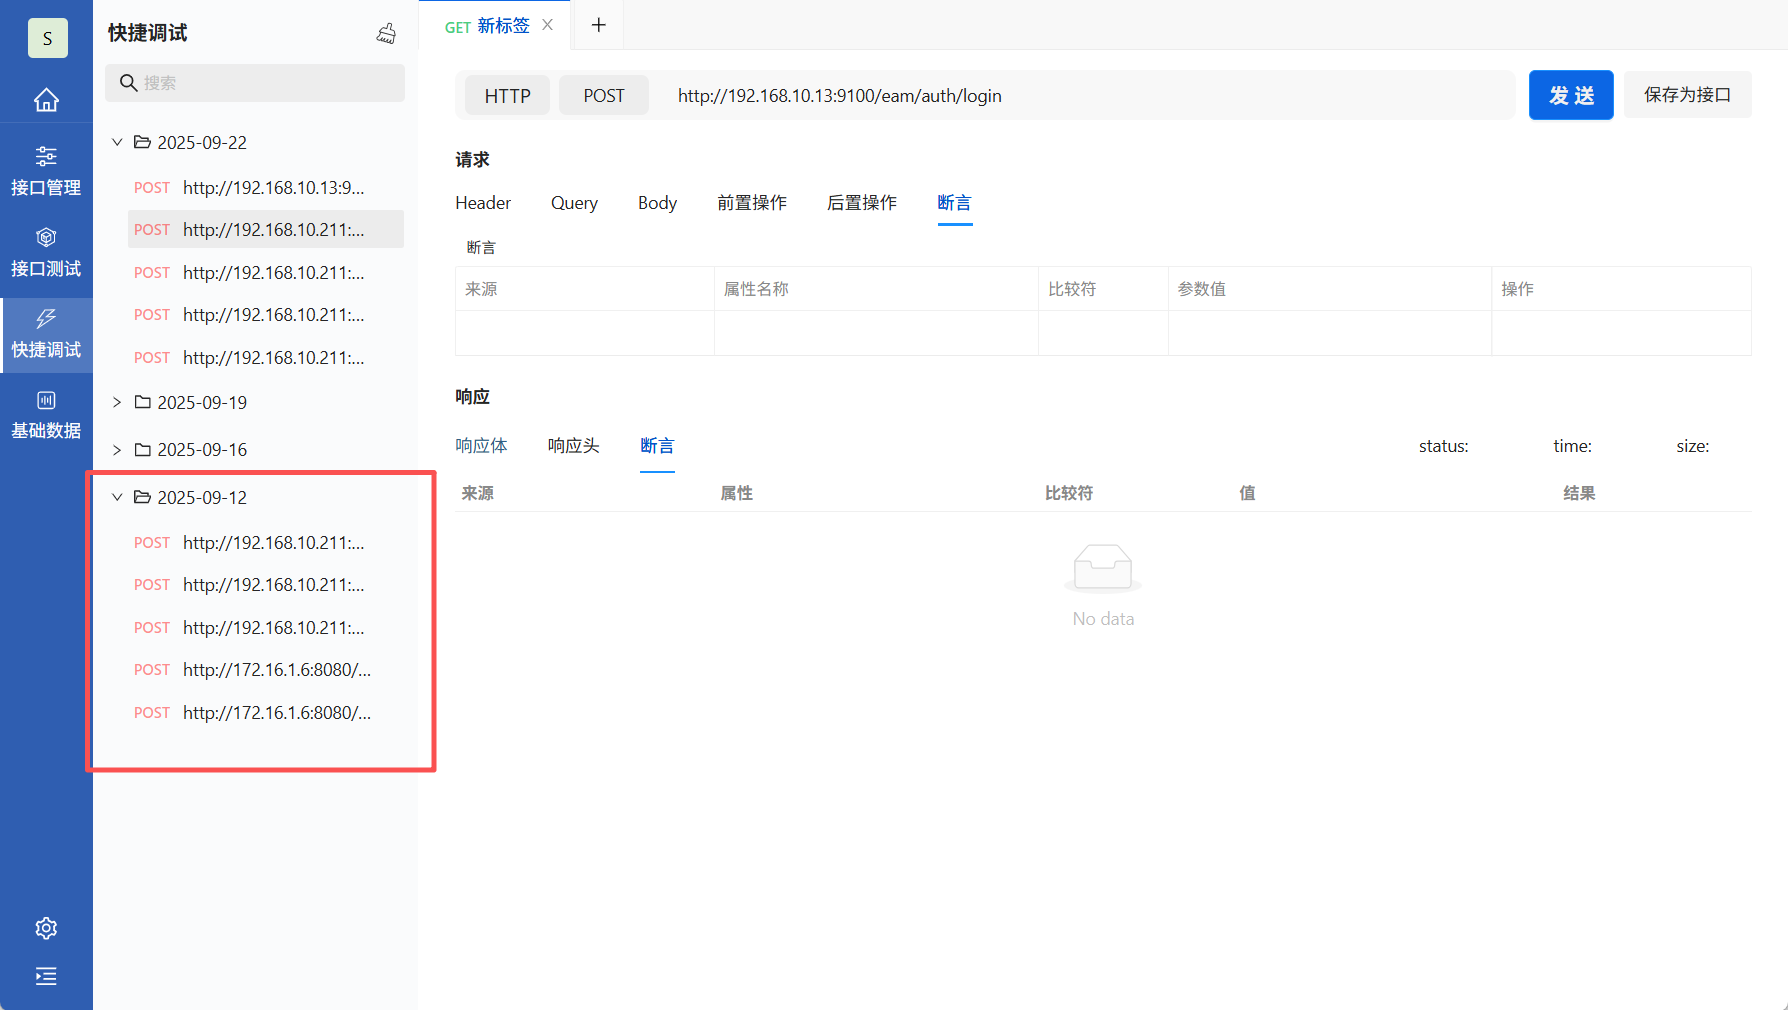Open the 接口测试 sidebar panel

pyautogui.click(x=46, y=250)
